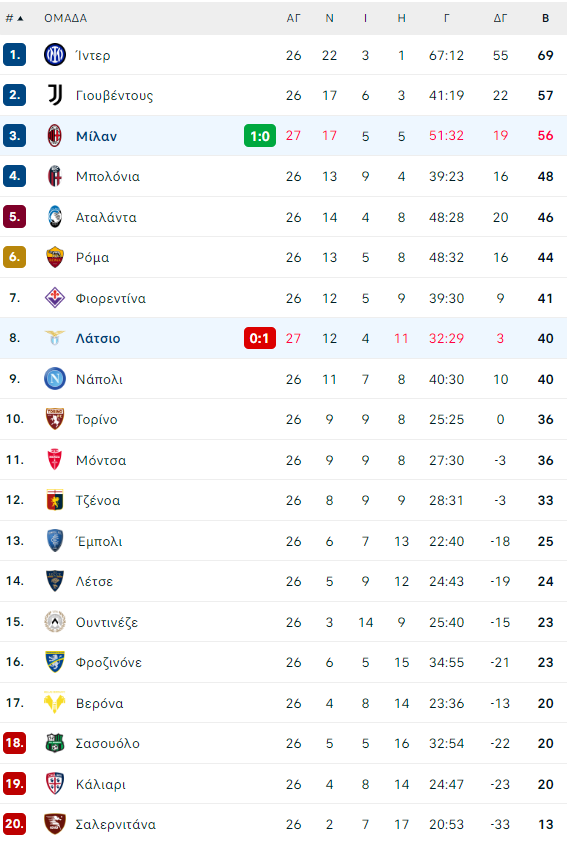This screenshot has height=841, width=567.
Task: Click the Roma crest icon
Action: tap(55, 257)
